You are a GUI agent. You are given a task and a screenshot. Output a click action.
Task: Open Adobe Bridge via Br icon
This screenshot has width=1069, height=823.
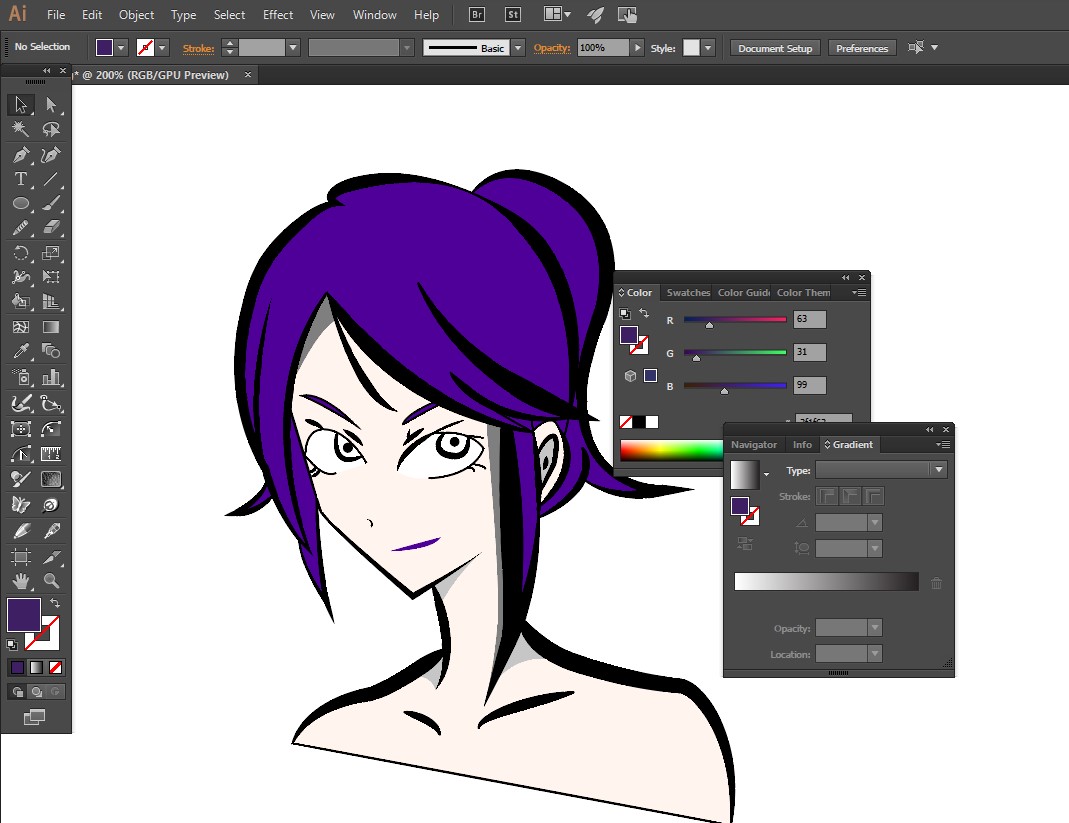coord(477,14)
